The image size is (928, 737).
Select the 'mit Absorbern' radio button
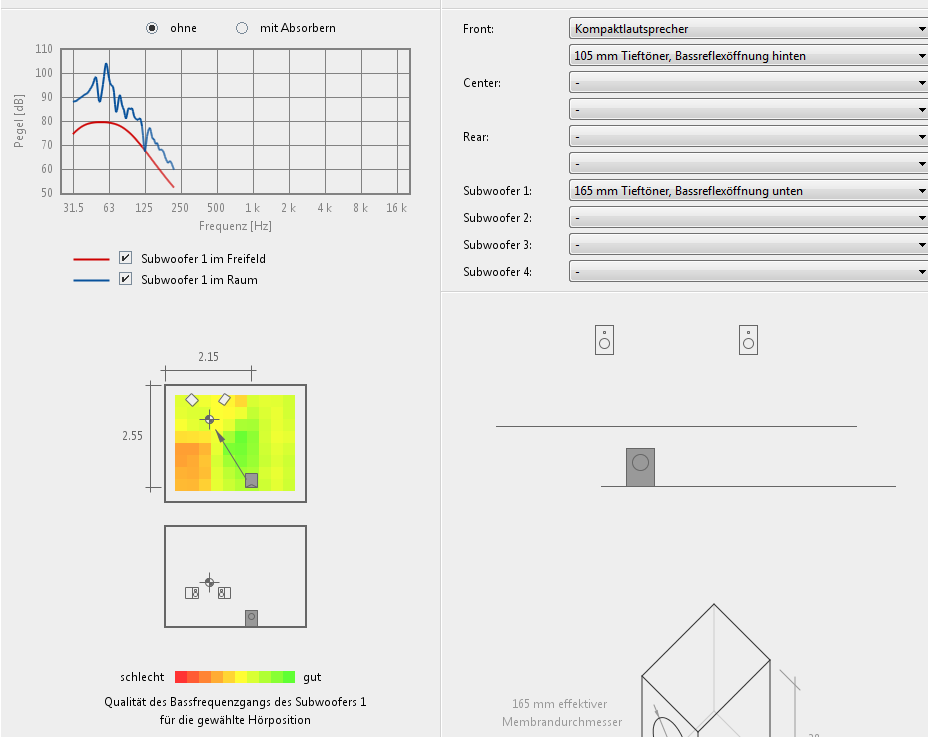tap(242, 28)
